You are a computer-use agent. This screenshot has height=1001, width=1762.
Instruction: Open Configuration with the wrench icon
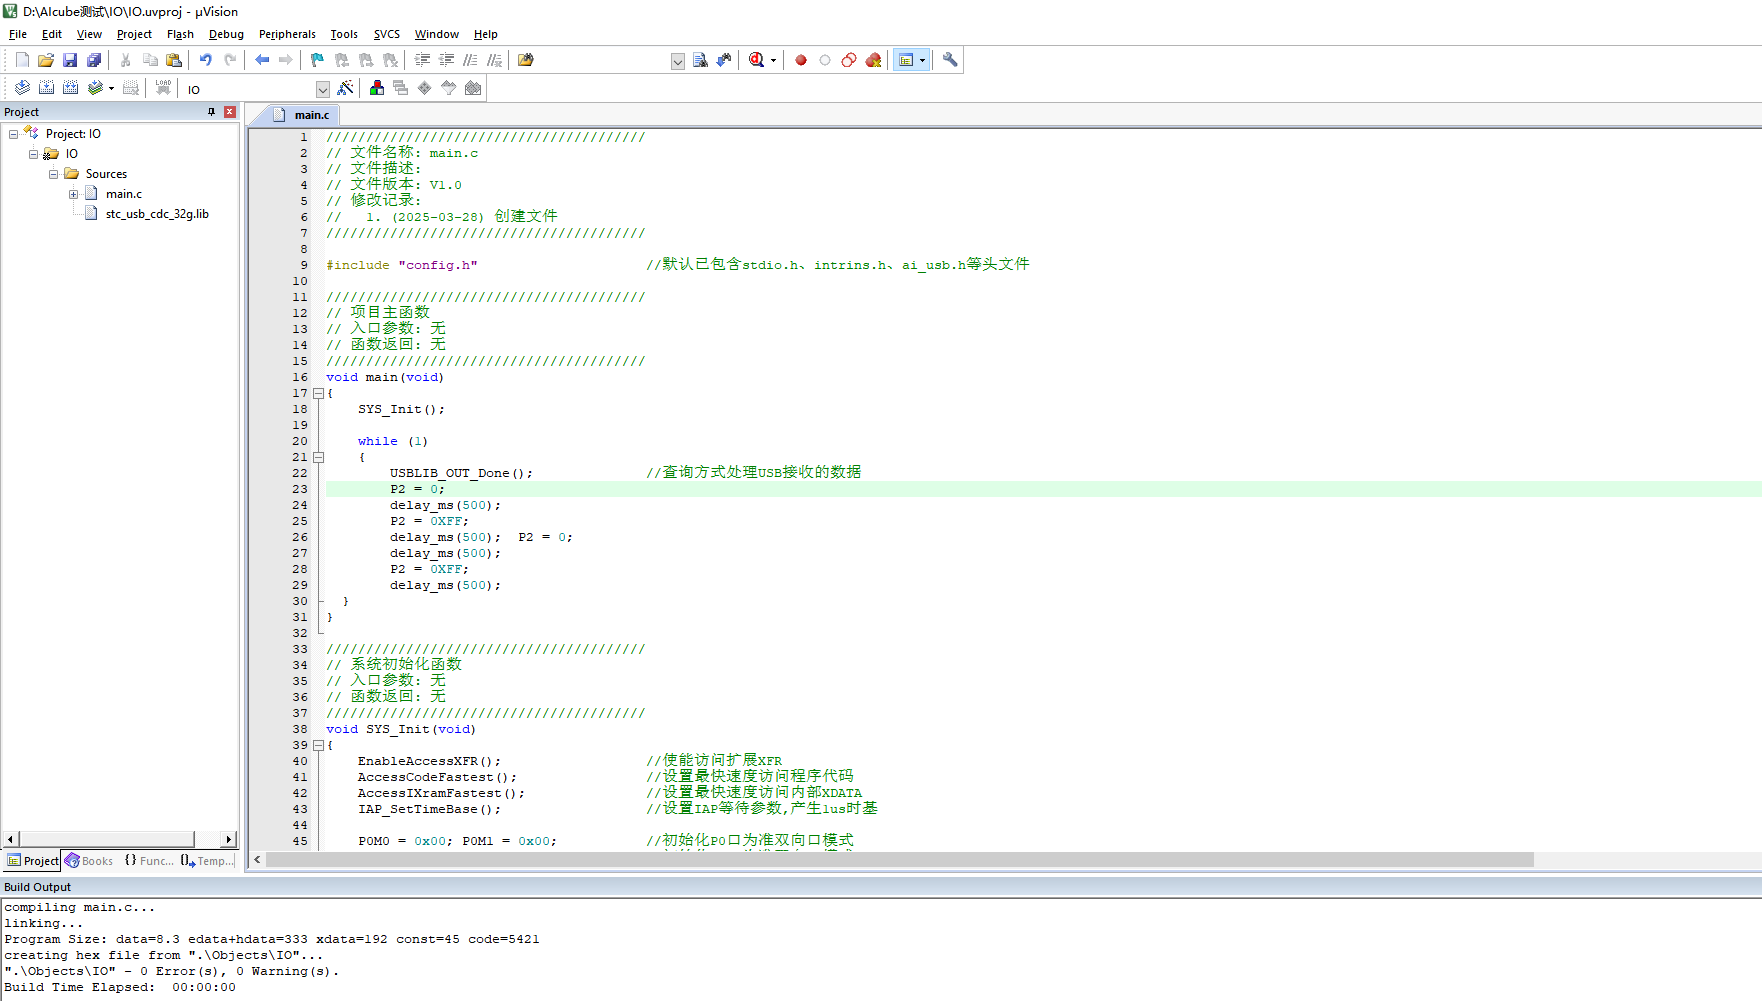point(950,60)
